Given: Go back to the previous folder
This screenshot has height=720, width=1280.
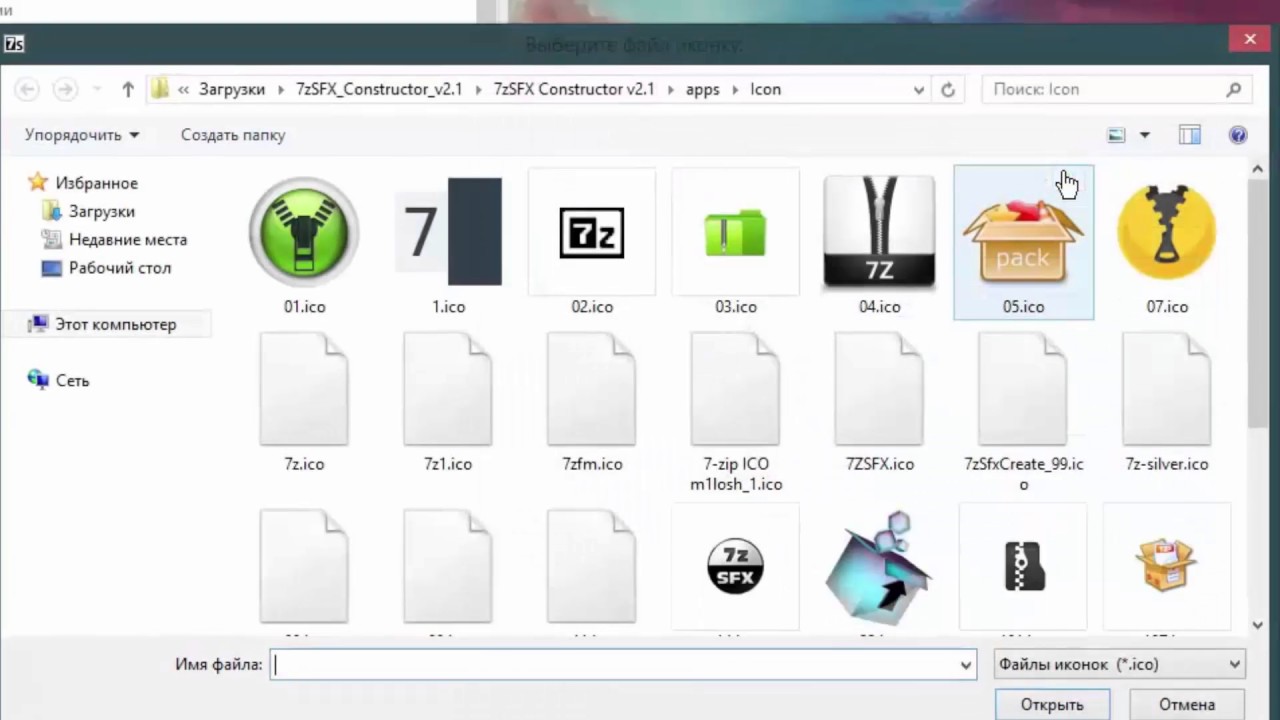Looking at the screenshot, I should tap(27, 89).
